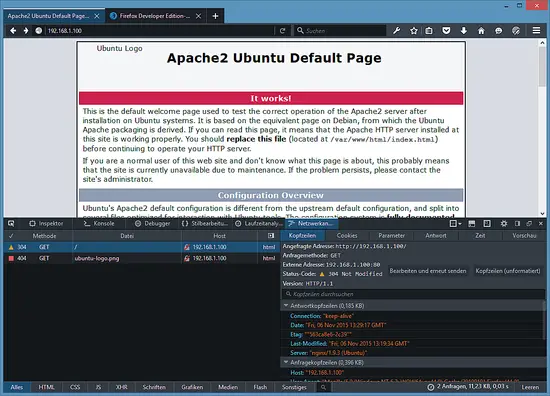Click the globe toolbar icon beside chat
The height and width of the screenshot is (396, 550).
tap(516, 31)
